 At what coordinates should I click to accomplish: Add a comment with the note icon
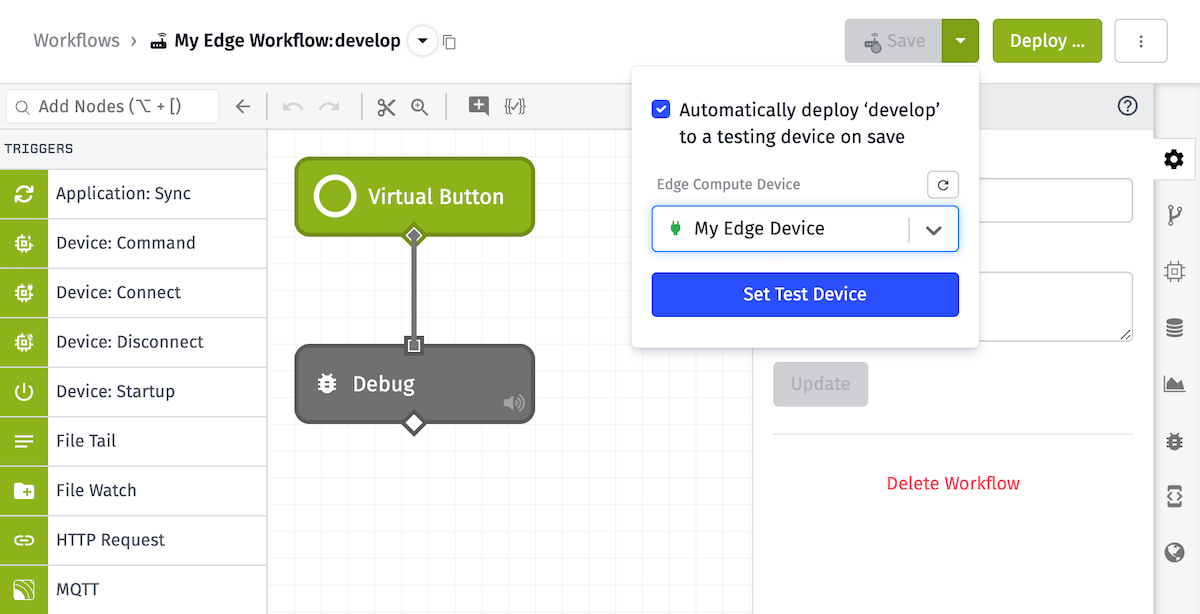[x=479, y=106]
